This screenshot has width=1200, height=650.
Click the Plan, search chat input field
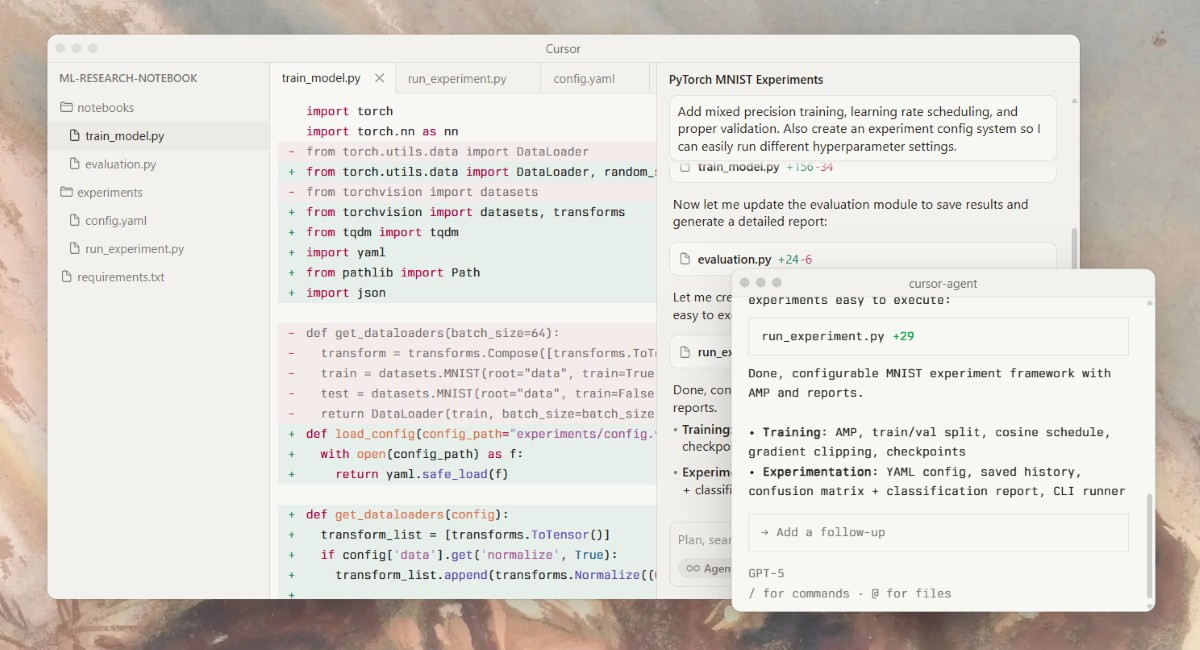pos(704,540)
